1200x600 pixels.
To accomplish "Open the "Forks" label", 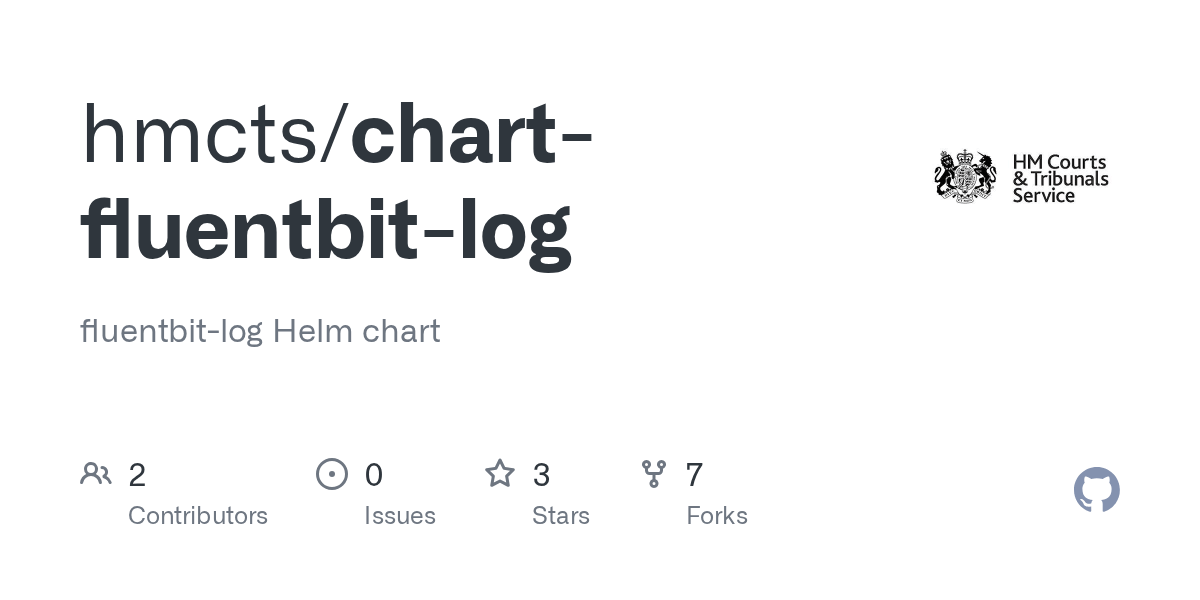I will (717, 516).
